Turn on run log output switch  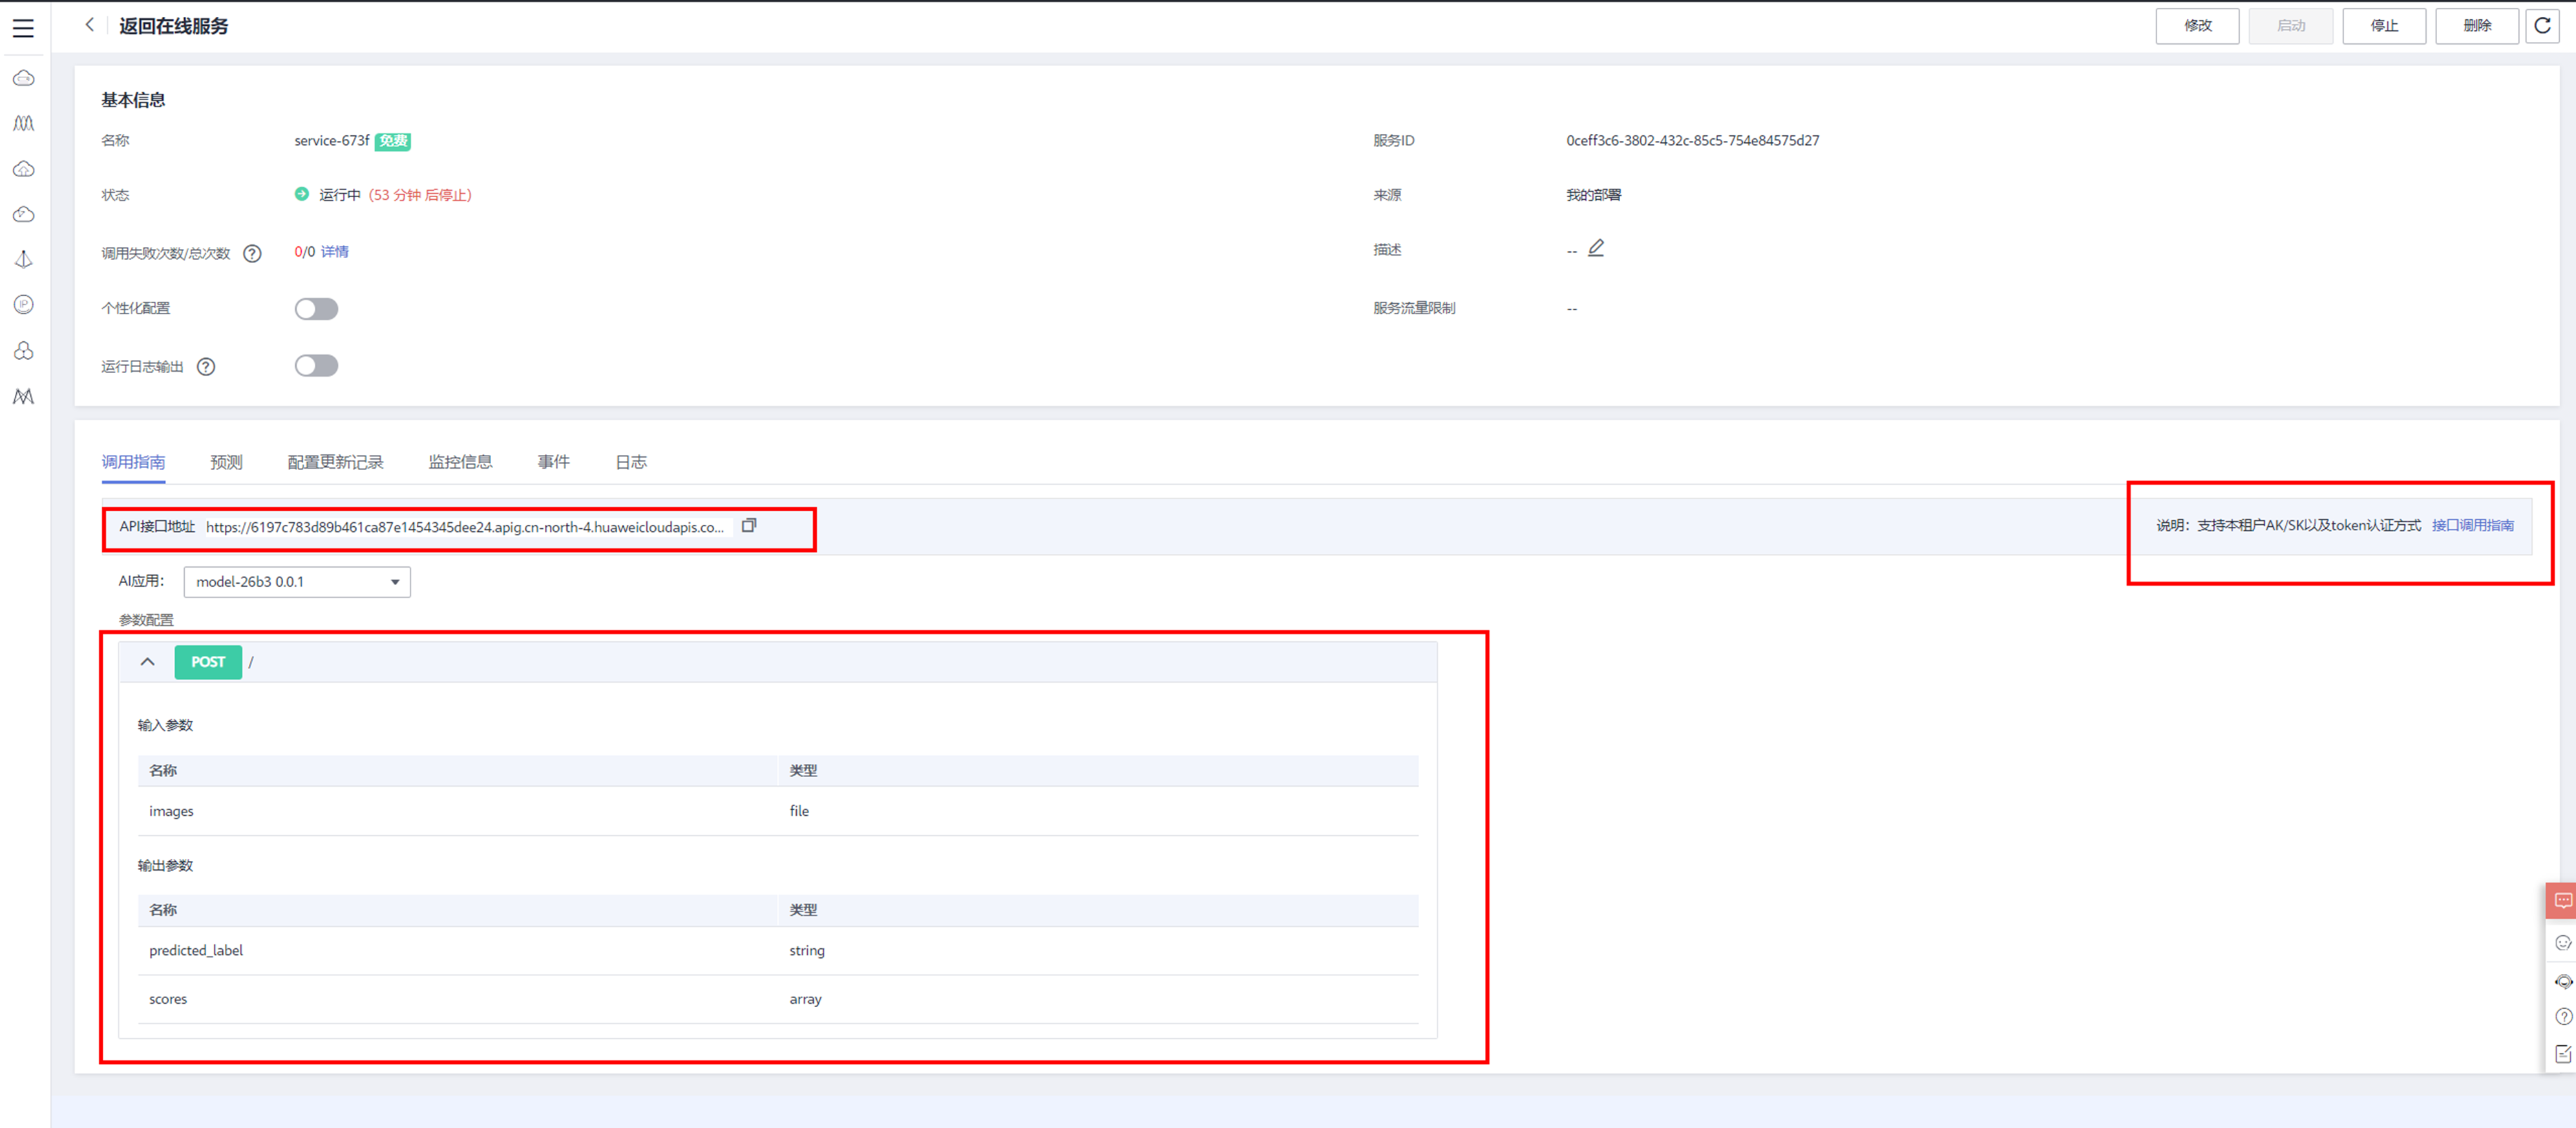coord(316,366)
